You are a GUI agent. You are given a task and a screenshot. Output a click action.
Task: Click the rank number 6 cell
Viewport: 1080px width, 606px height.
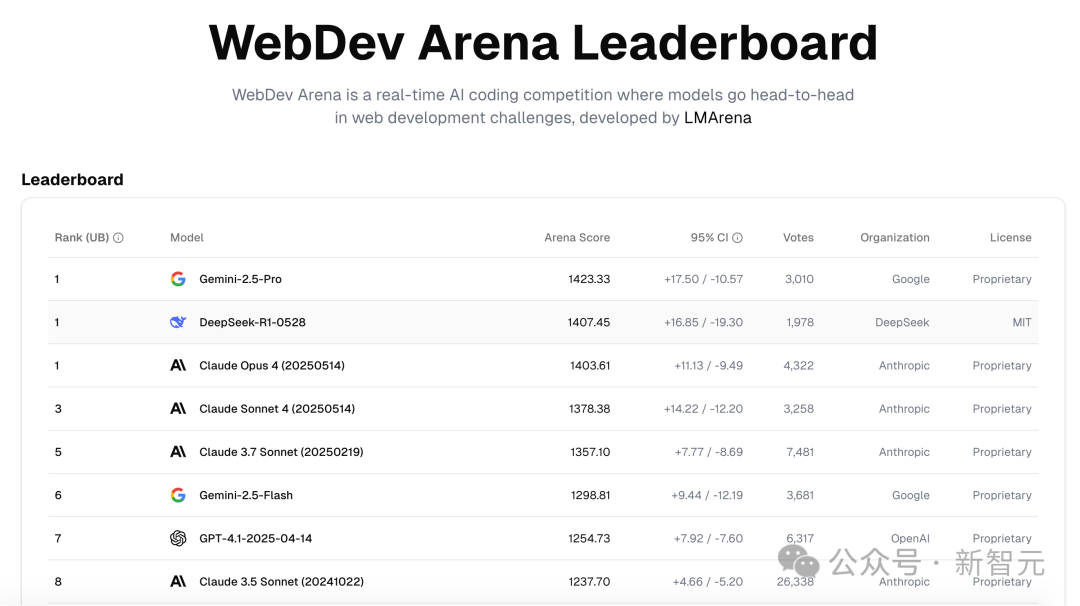coord(59,495)
